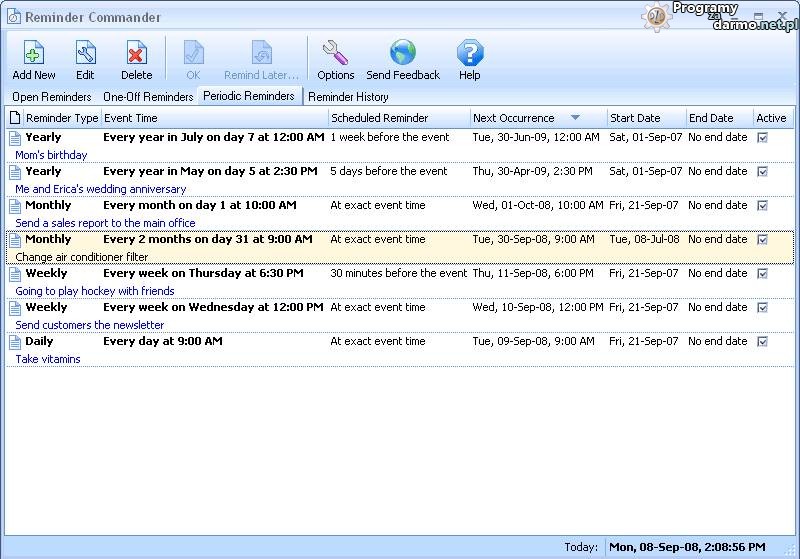The width and height of the screenshot is (800, 559).
Task: Open the Reminder History tab
Action: [x=348, y=97]
